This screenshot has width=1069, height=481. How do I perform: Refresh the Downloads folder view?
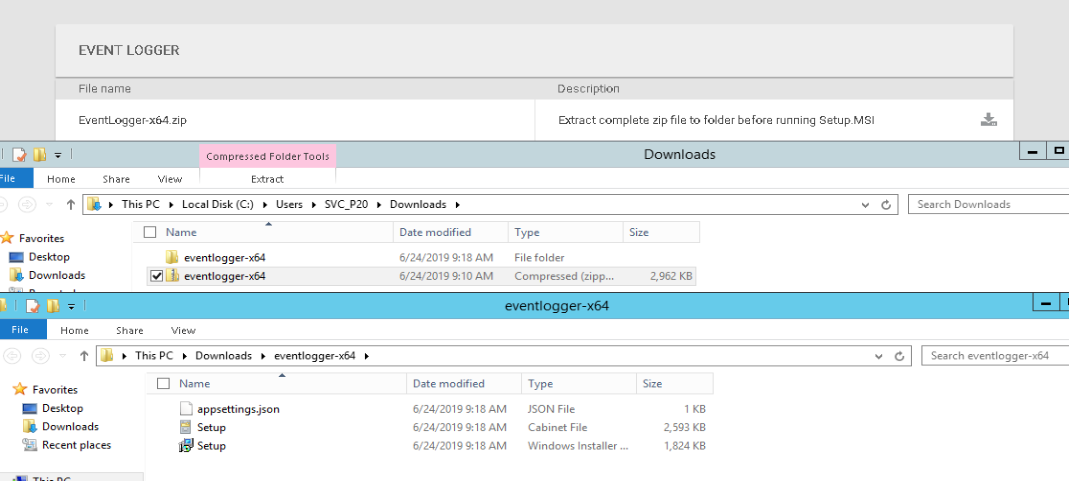pos(886,204)
